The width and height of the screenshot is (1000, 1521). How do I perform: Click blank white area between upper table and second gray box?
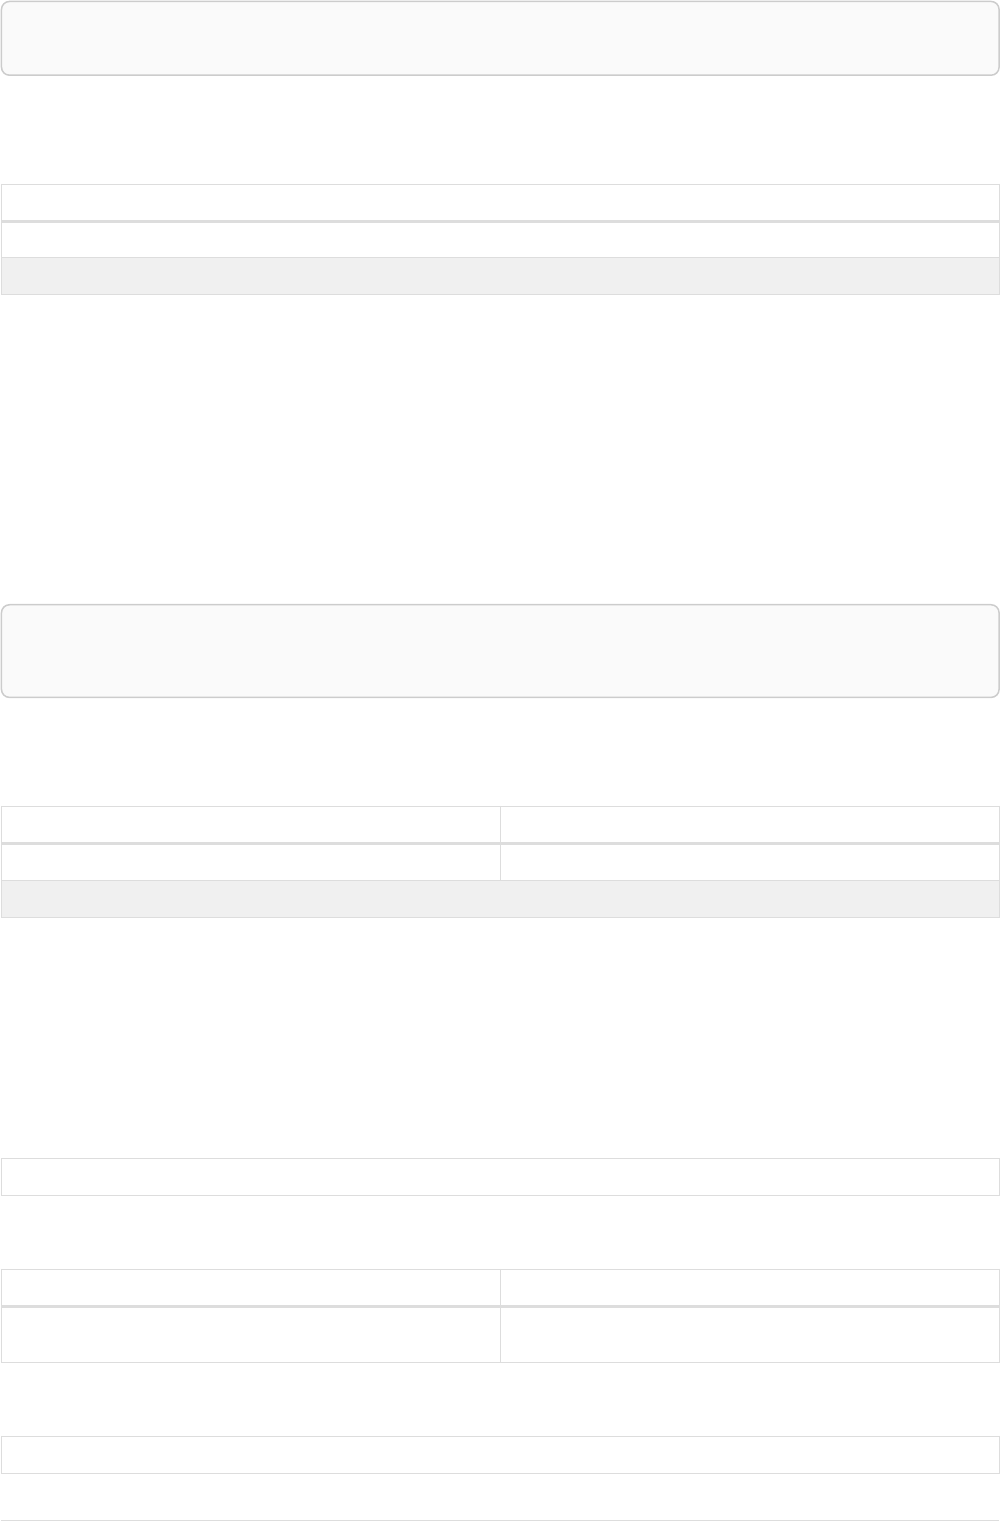click(500, 450)
